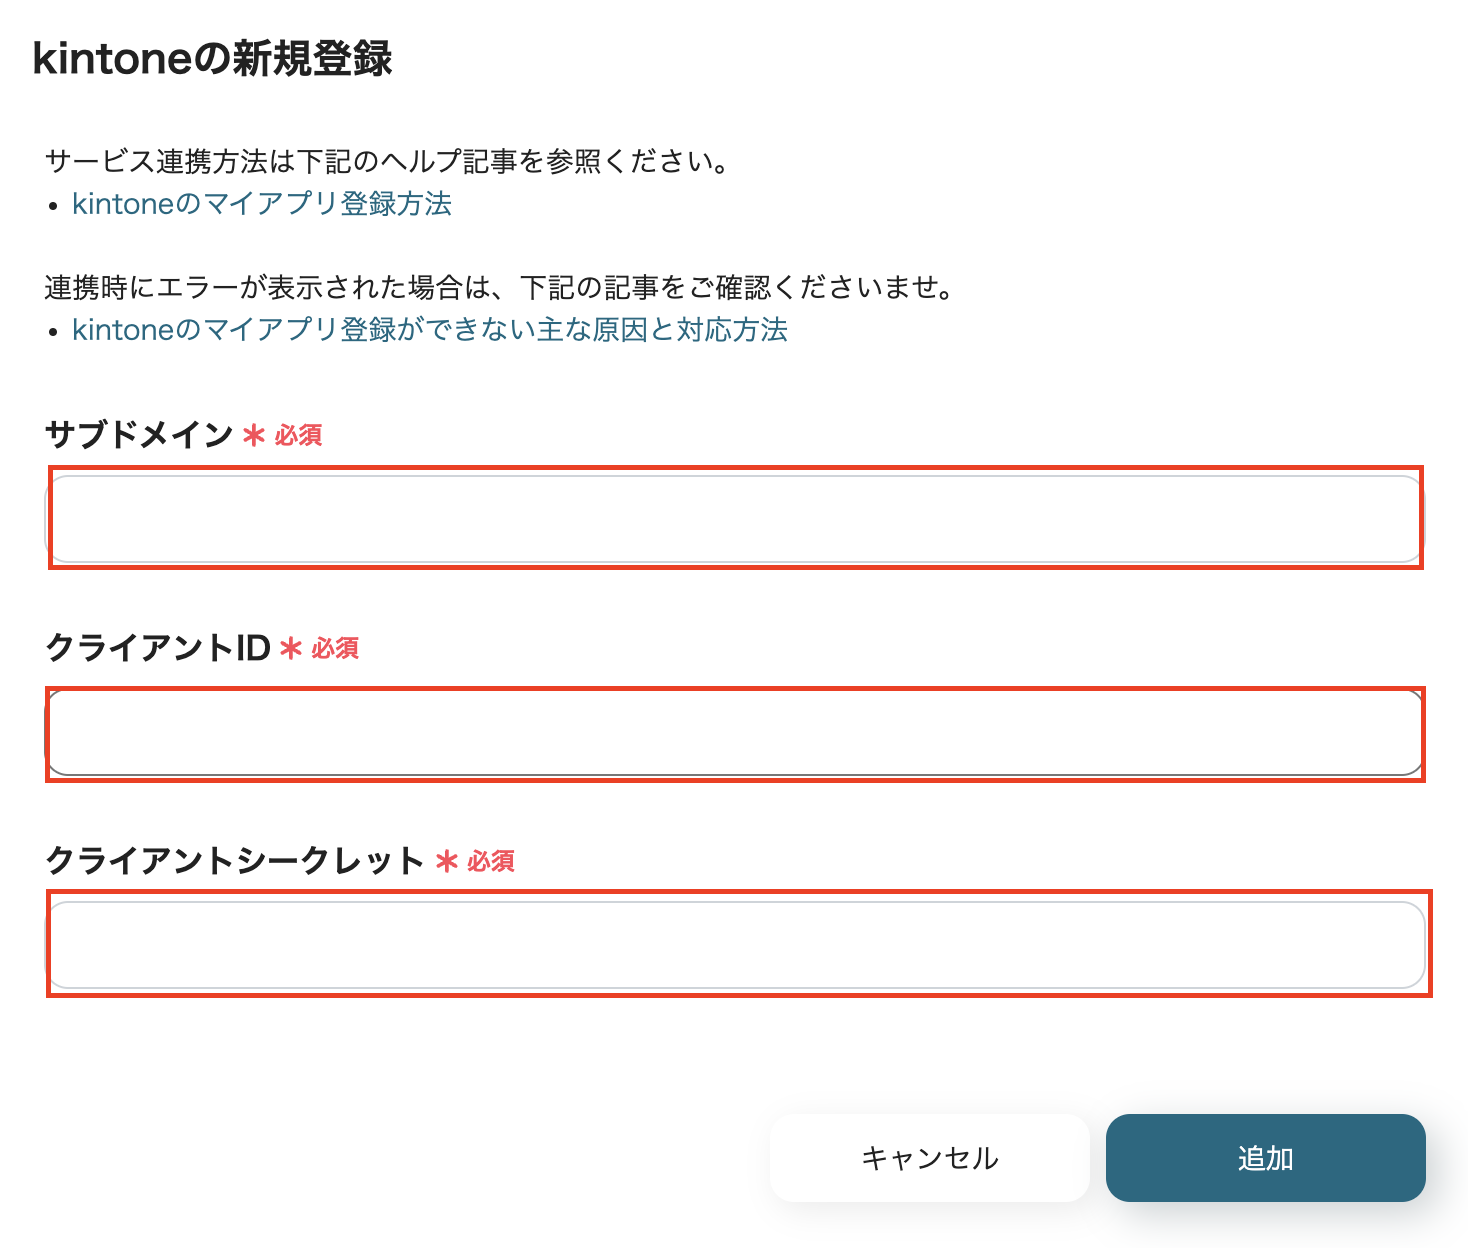Click the red asterisk beside クライアントID
Image resolution: width=1468 pixels, height=1248 pixels.
point(290,650)
